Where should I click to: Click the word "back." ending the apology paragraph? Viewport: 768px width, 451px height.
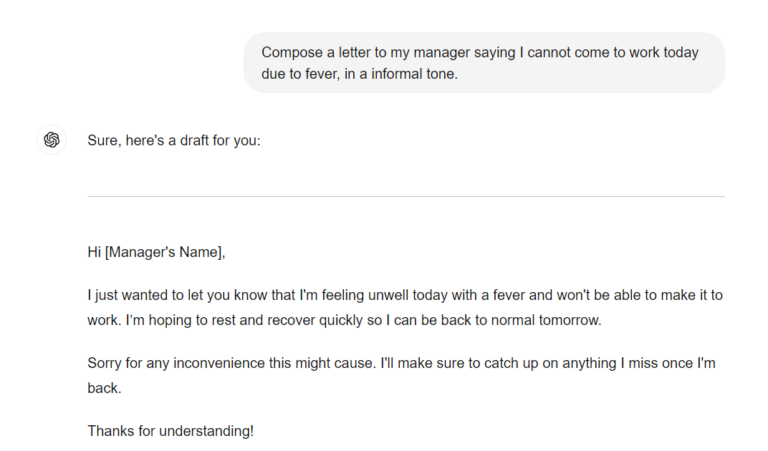tap(104, 388)
